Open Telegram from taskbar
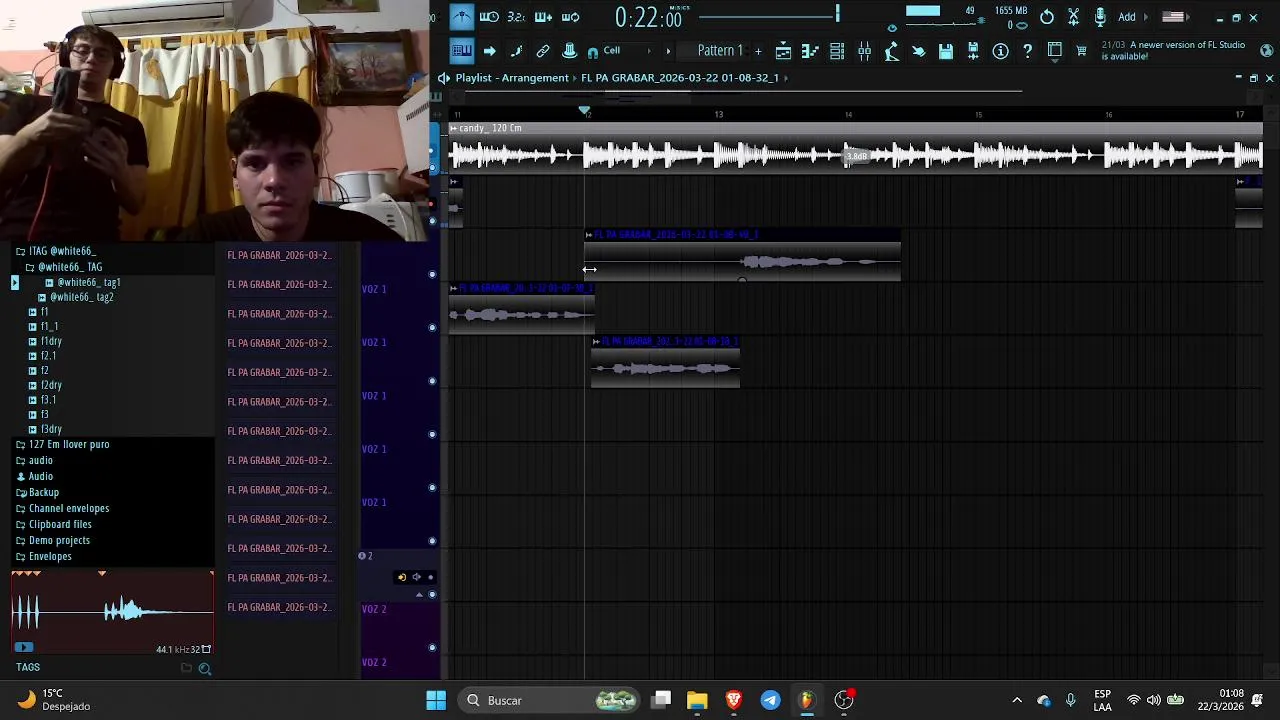The width and height of the screenshot is (1280, 720). pos(770,700)
